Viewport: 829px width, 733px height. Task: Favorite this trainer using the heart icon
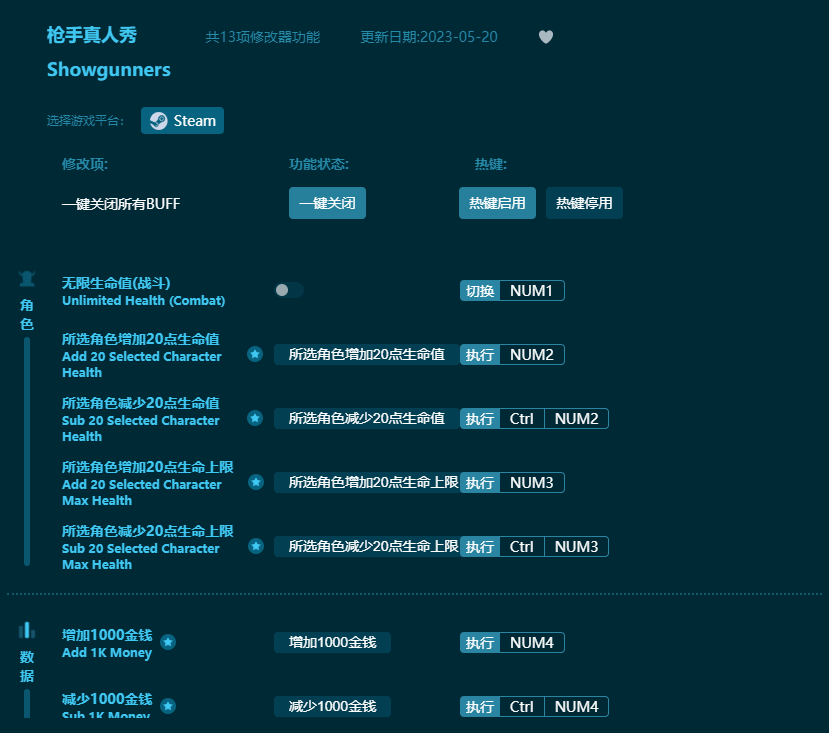(546, 36)
